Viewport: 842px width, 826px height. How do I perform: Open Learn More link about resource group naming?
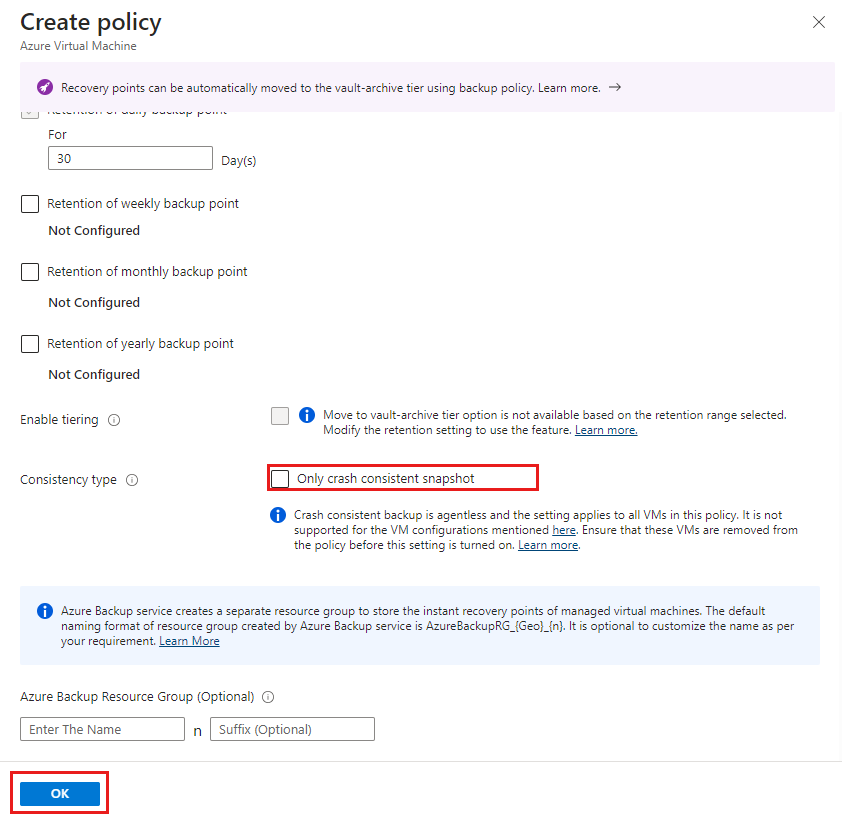189,641
